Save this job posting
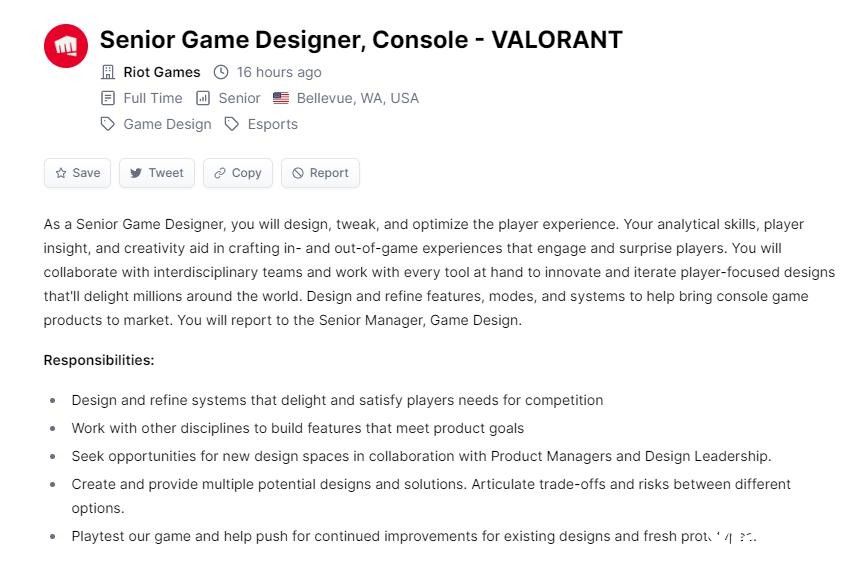 pyautogui.click(x=77, y=173)
